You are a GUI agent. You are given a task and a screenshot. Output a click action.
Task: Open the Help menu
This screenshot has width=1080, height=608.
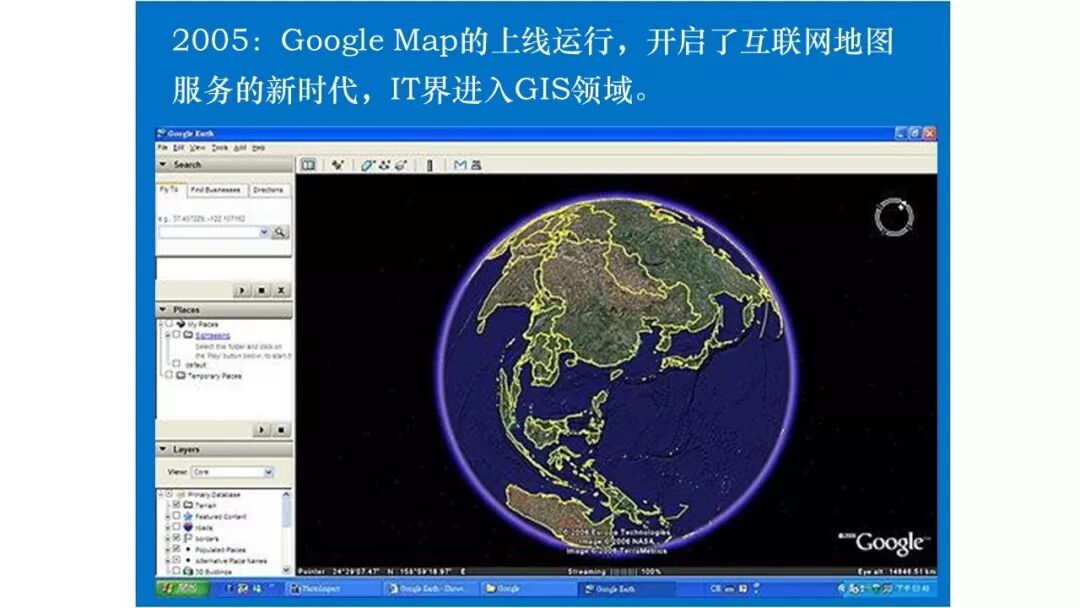point(258,147)
